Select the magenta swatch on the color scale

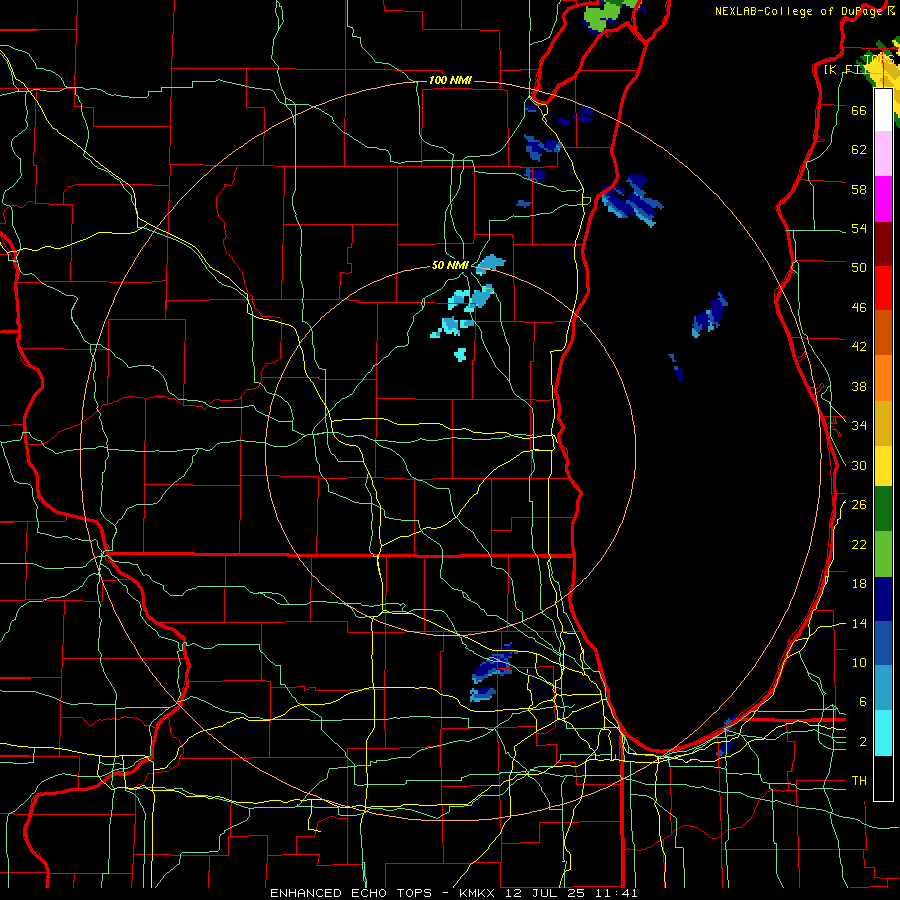tap(883, 199)
